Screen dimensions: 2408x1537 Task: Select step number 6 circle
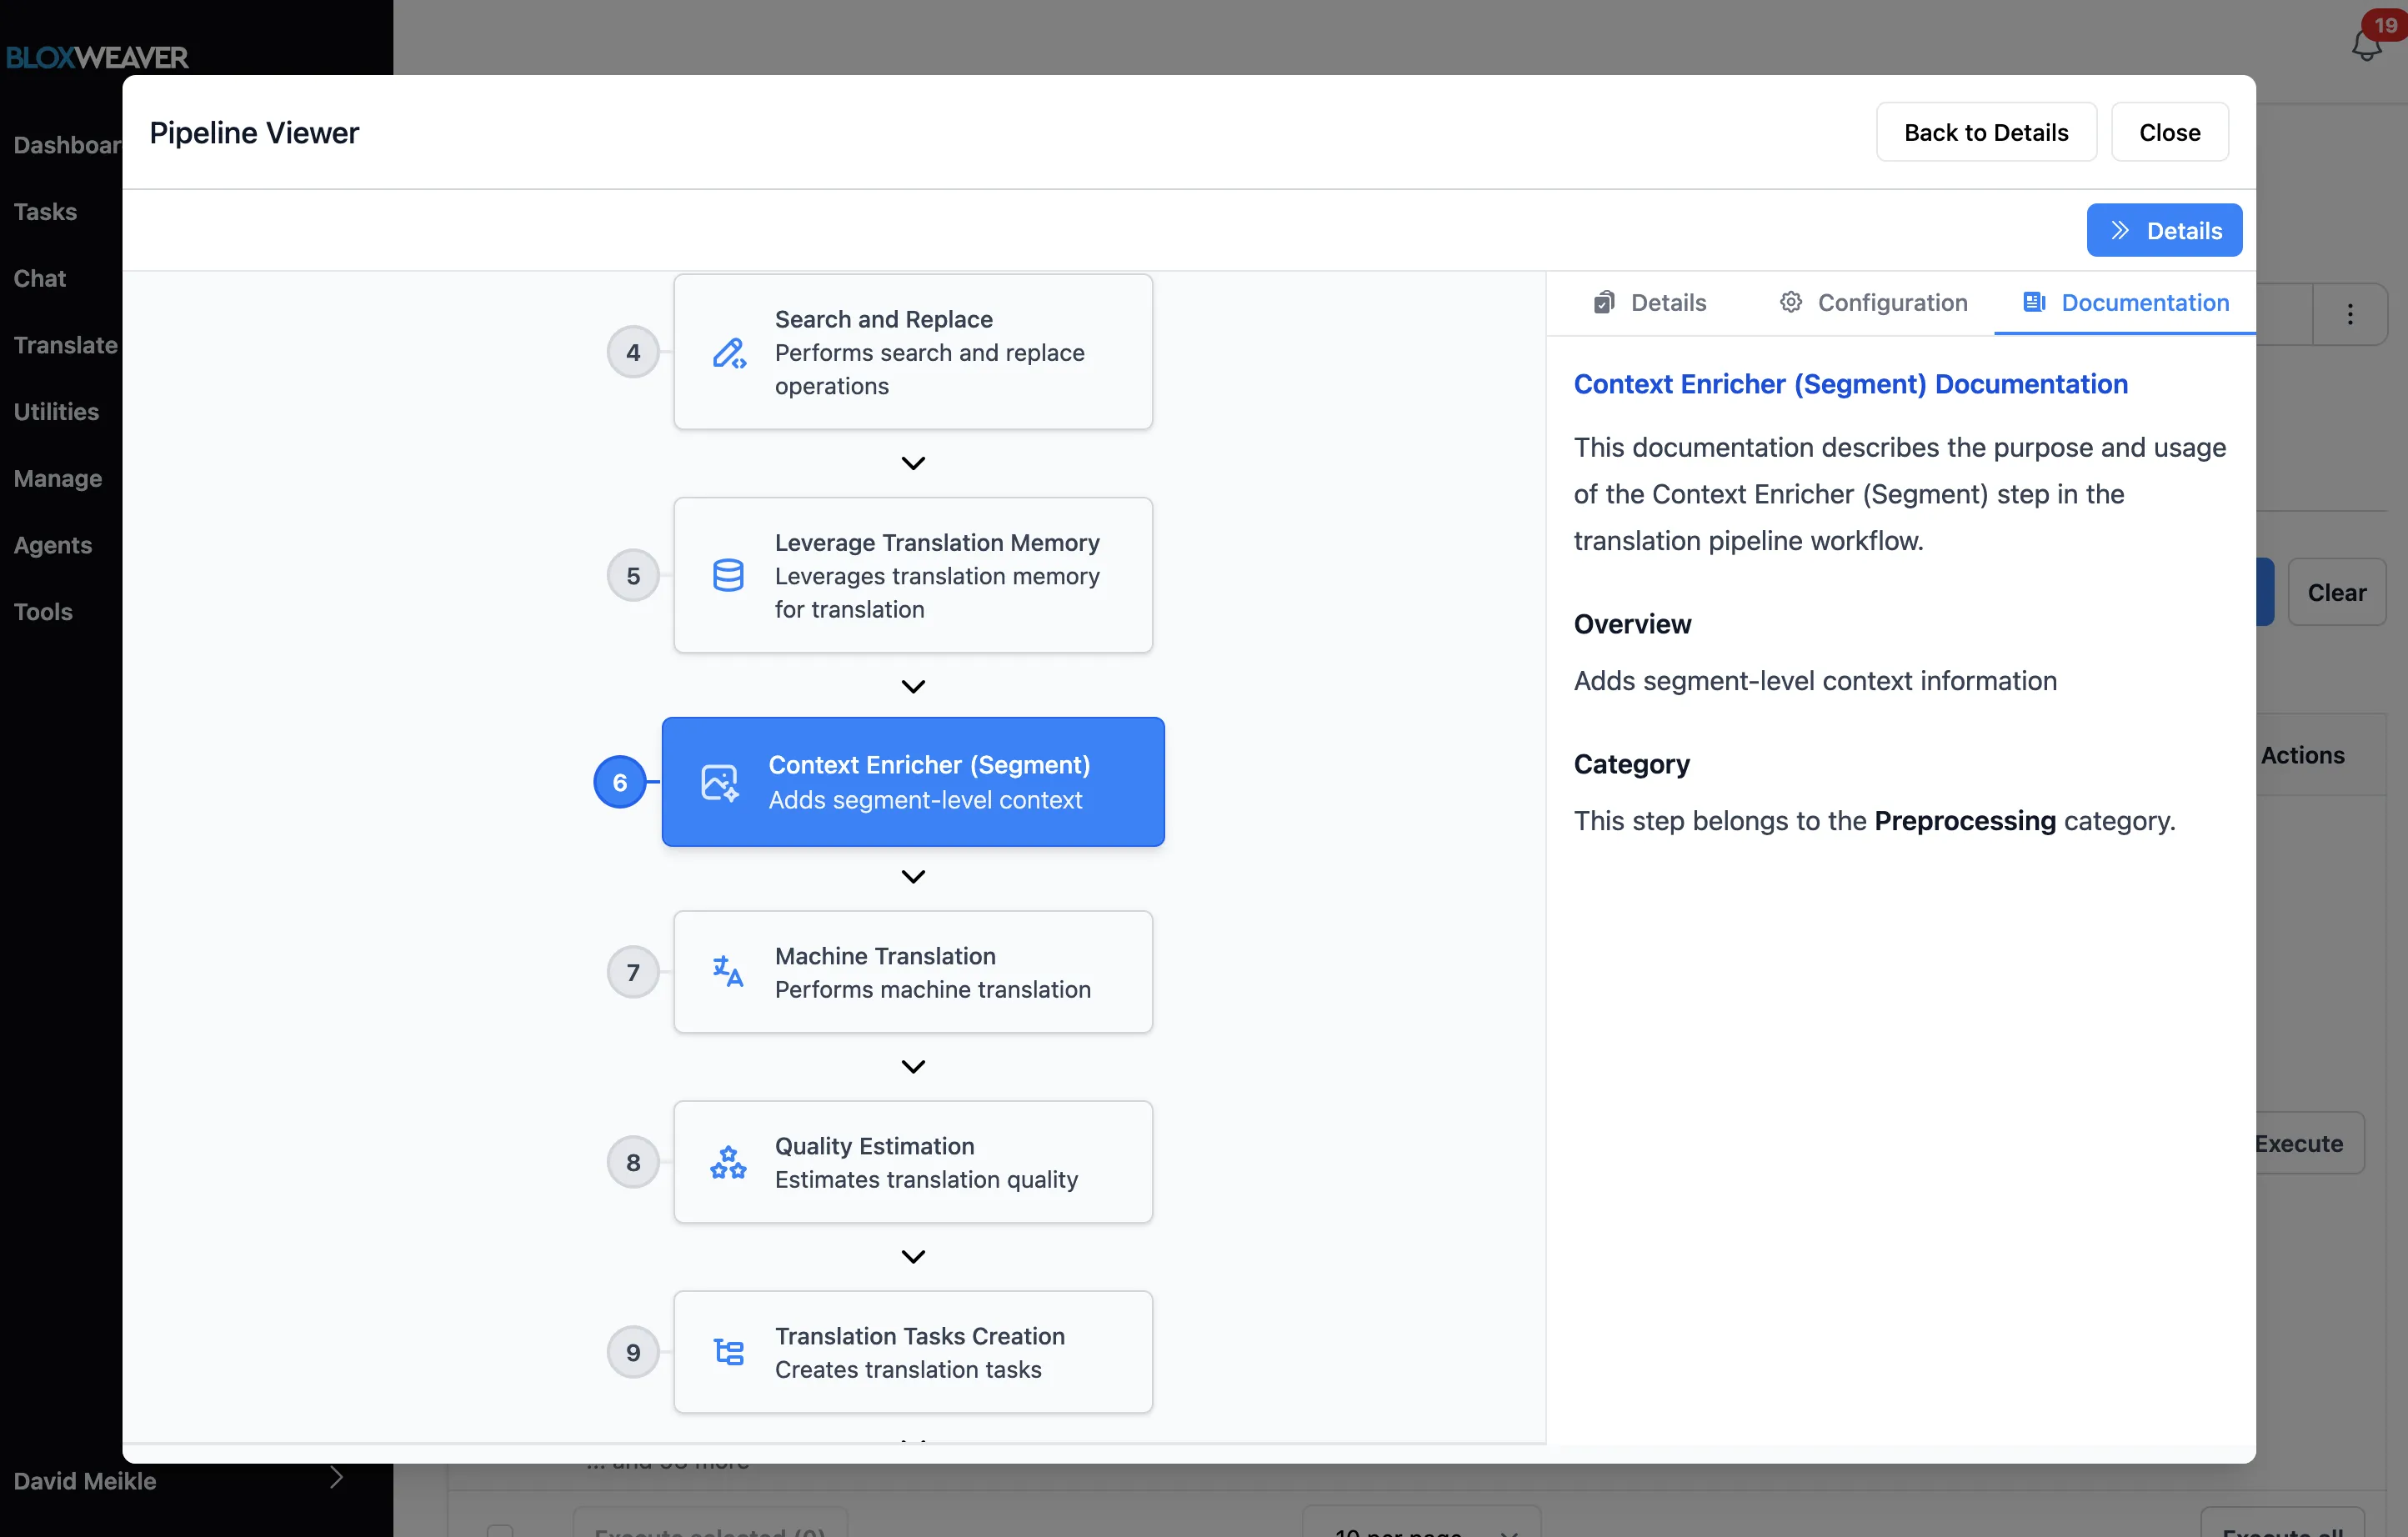coord(620,782)
